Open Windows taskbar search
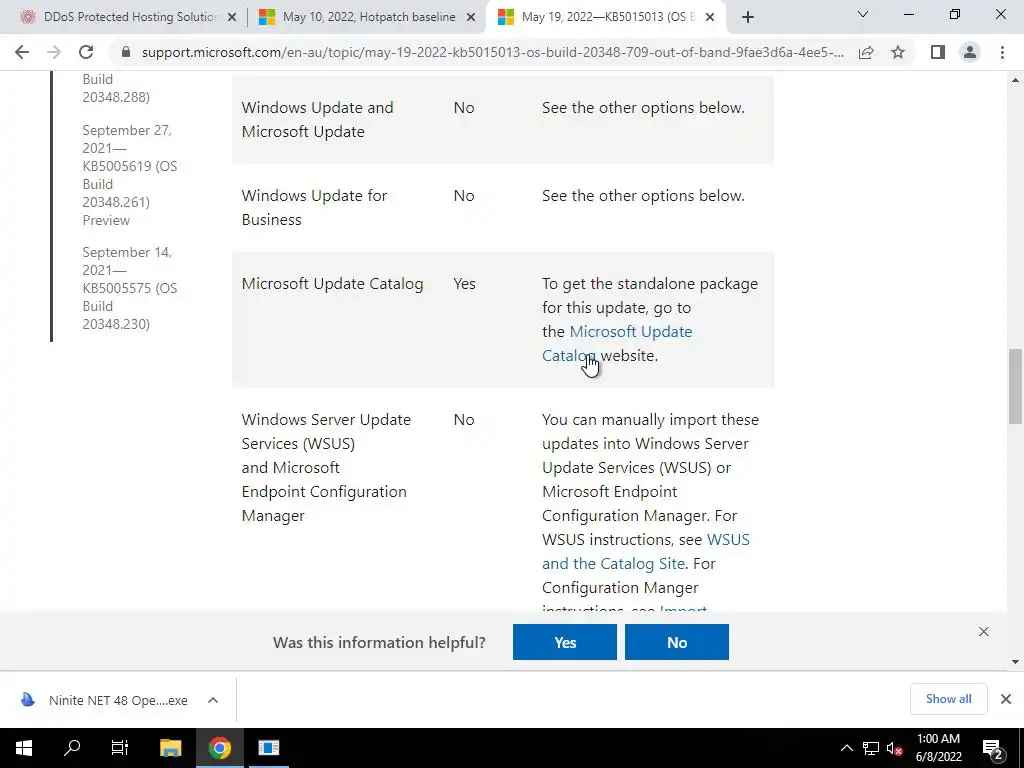1024x768 pixels. 72,748
